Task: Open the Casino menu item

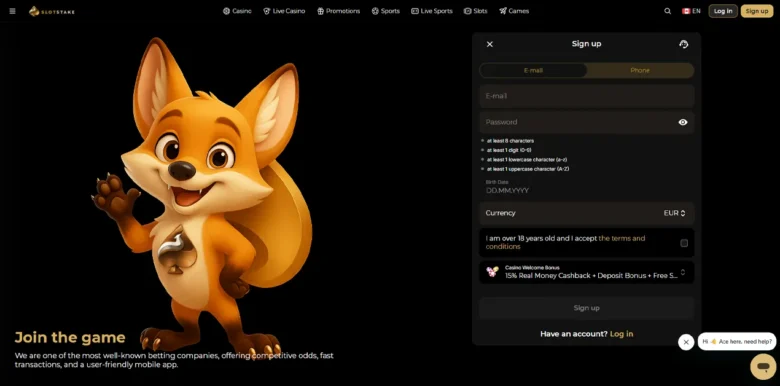Action: click(237, 11)
